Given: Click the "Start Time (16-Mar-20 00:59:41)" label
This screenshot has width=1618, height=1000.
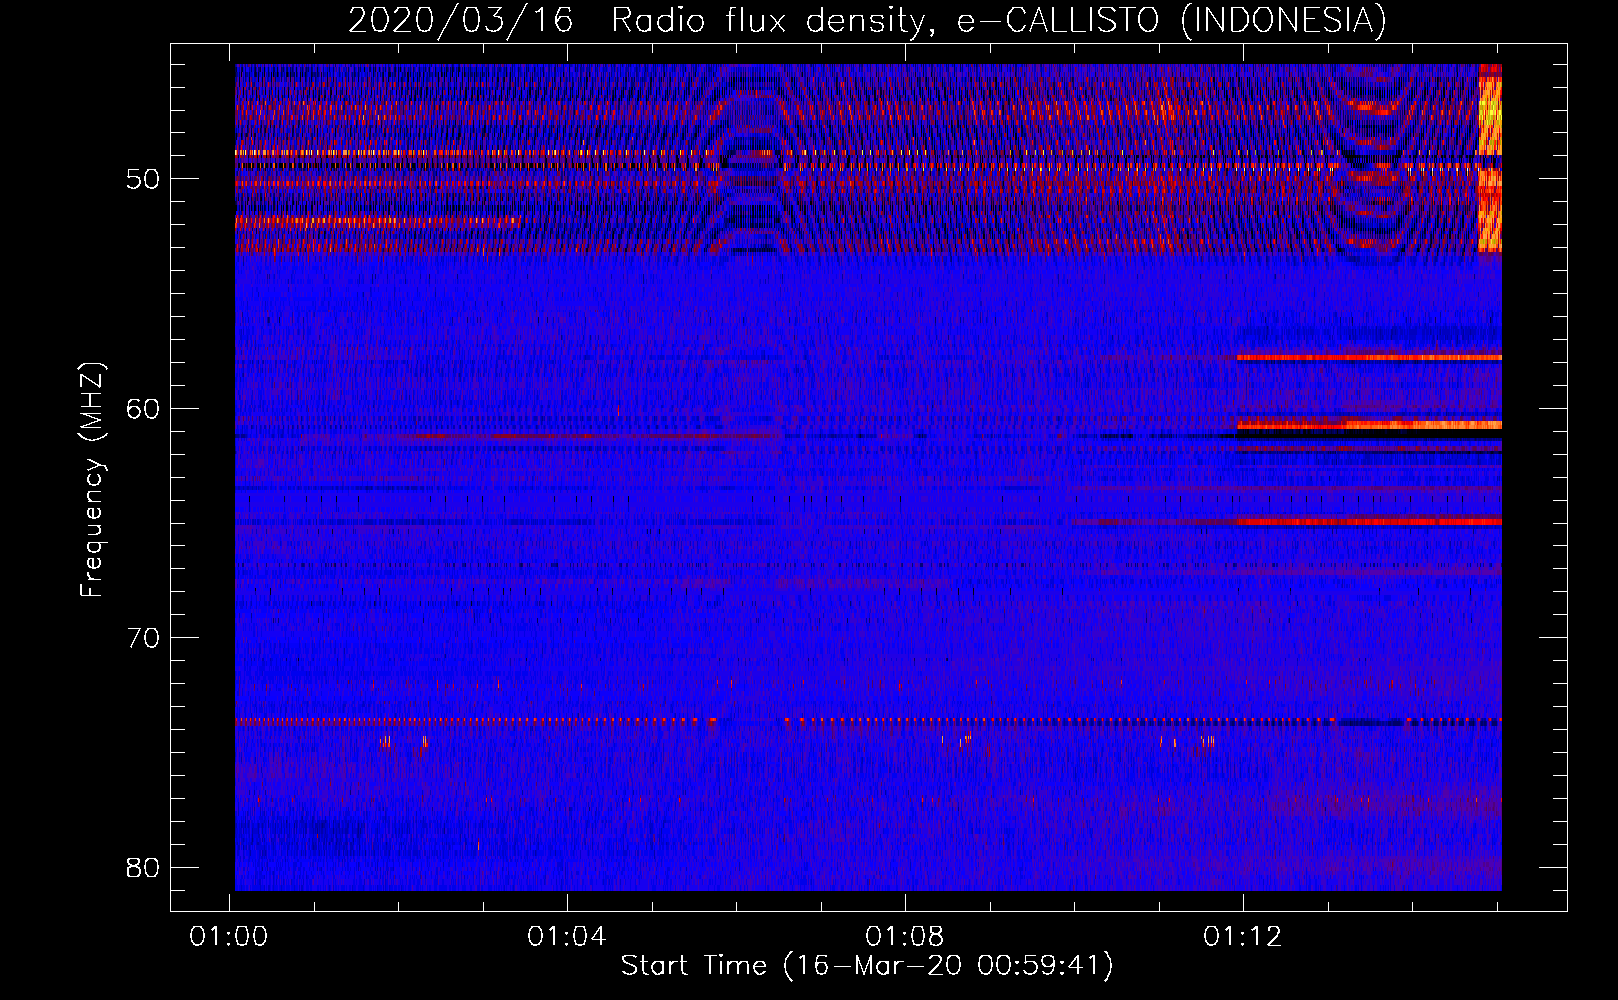Looking at the screenshot, I should pos(867,966).
